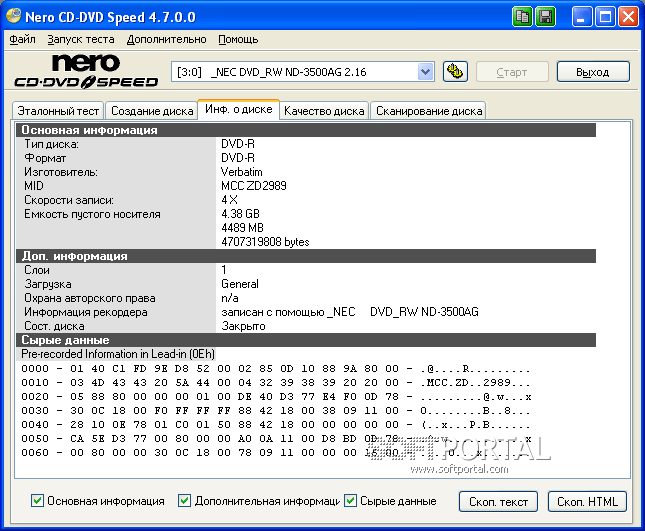This screenshot has width=645, height=531.
Task: Click the hex dump row 0000
Action: coord(276,369)
